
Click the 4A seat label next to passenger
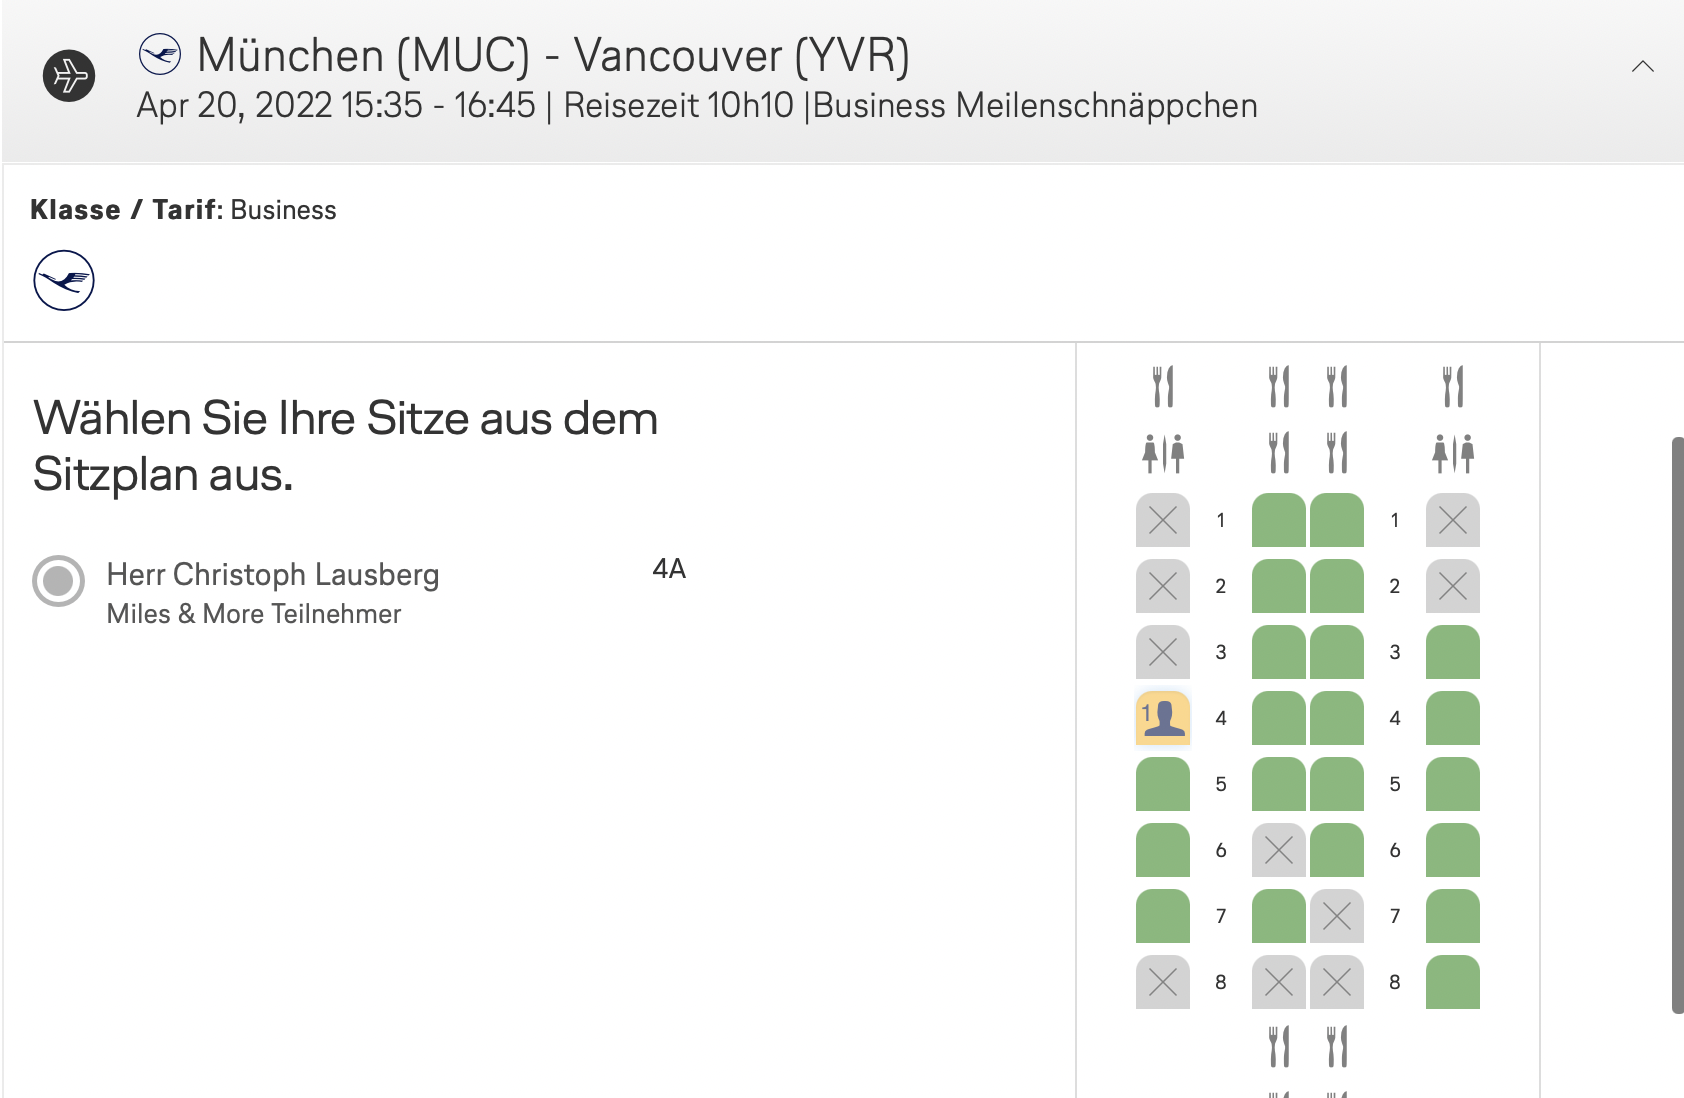[x=669, y=569]
